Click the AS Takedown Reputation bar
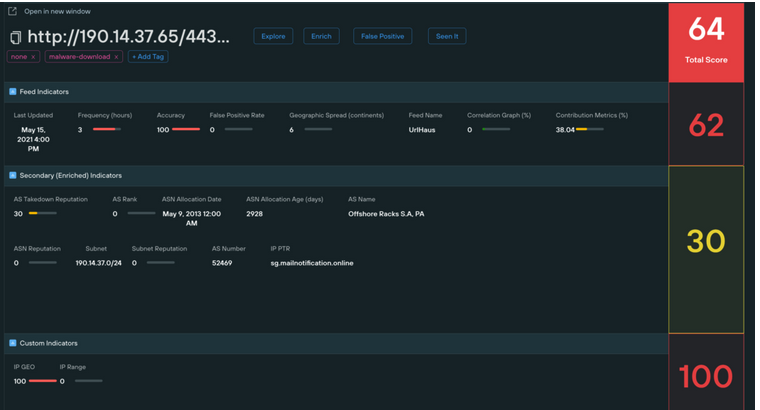 click(43, 213)
